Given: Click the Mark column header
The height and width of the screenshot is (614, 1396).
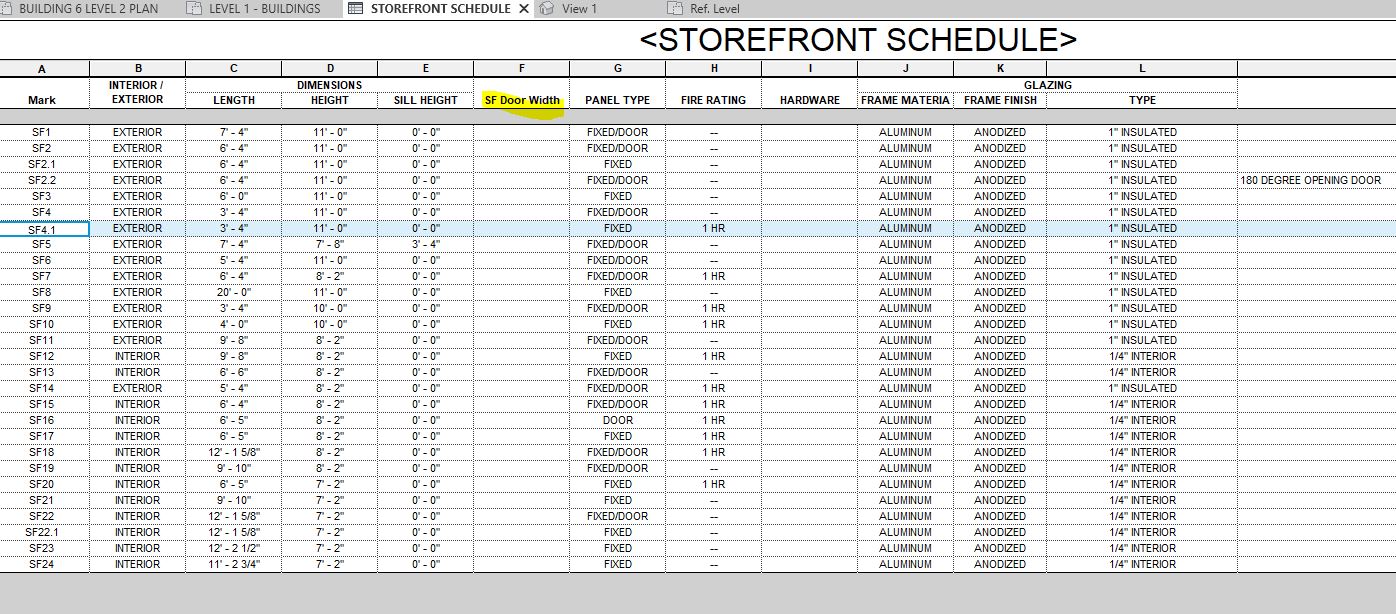Looking at the screenshot, I should 42,100.
